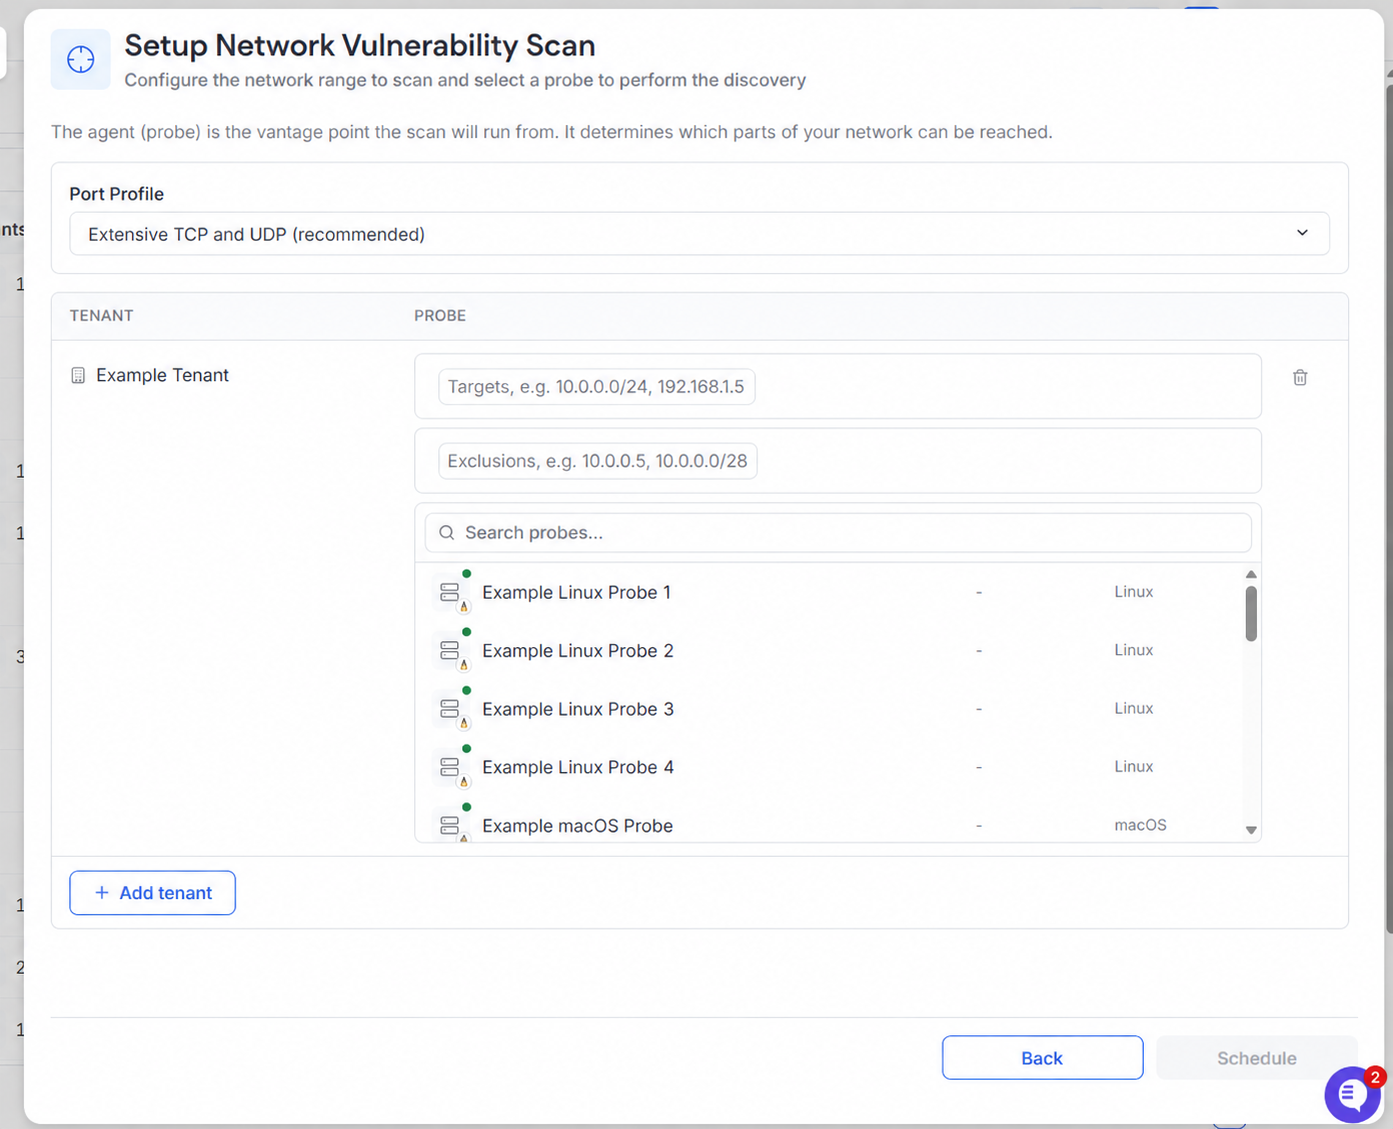1393x1129 pixels.
Task: Click the probe list scroll up arrow
Action: pyautogui.click(x=1251, y=574)
